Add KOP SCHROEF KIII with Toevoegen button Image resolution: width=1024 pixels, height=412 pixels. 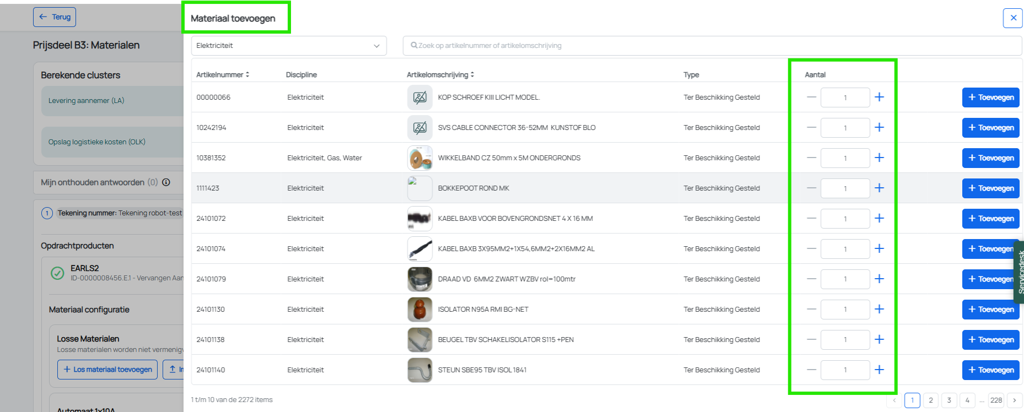coord(990,97)
